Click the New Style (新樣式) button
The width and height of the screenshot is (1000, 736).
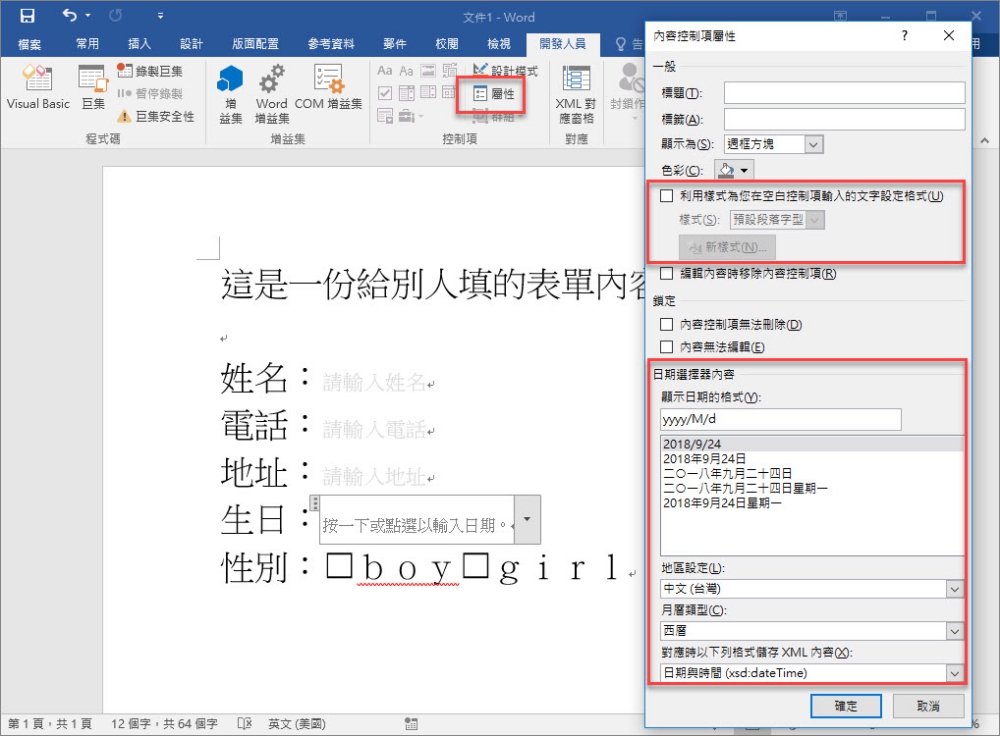pos(728,247)
